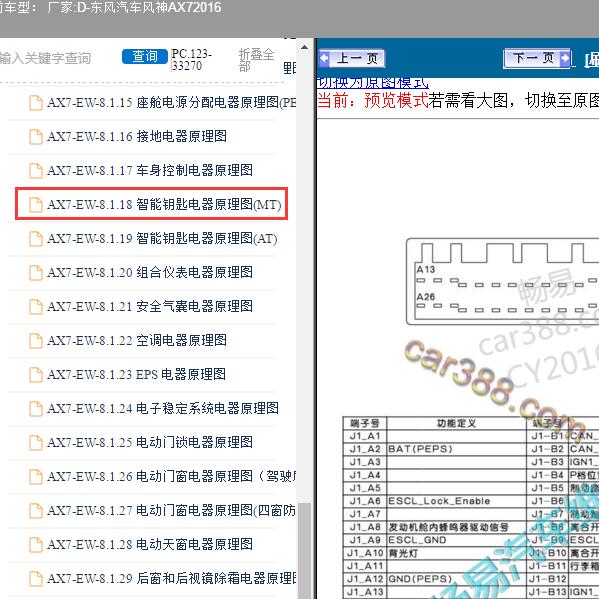Image resolution: width=599 pixels, height=599 pixels.
Task: Open AX7-EW-8.1.16 接地电器原理图
Action: (137, 136)
